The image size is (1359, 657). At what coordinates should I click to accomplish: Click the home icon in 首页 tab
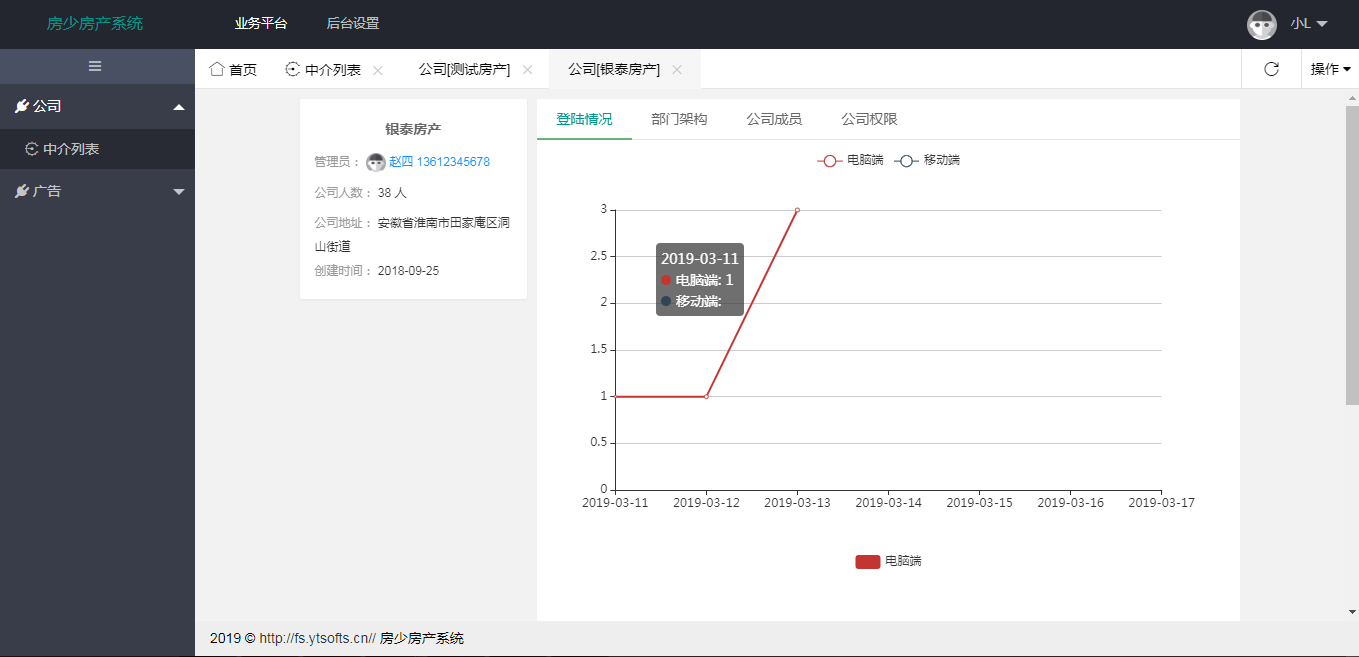click(216, 69)
